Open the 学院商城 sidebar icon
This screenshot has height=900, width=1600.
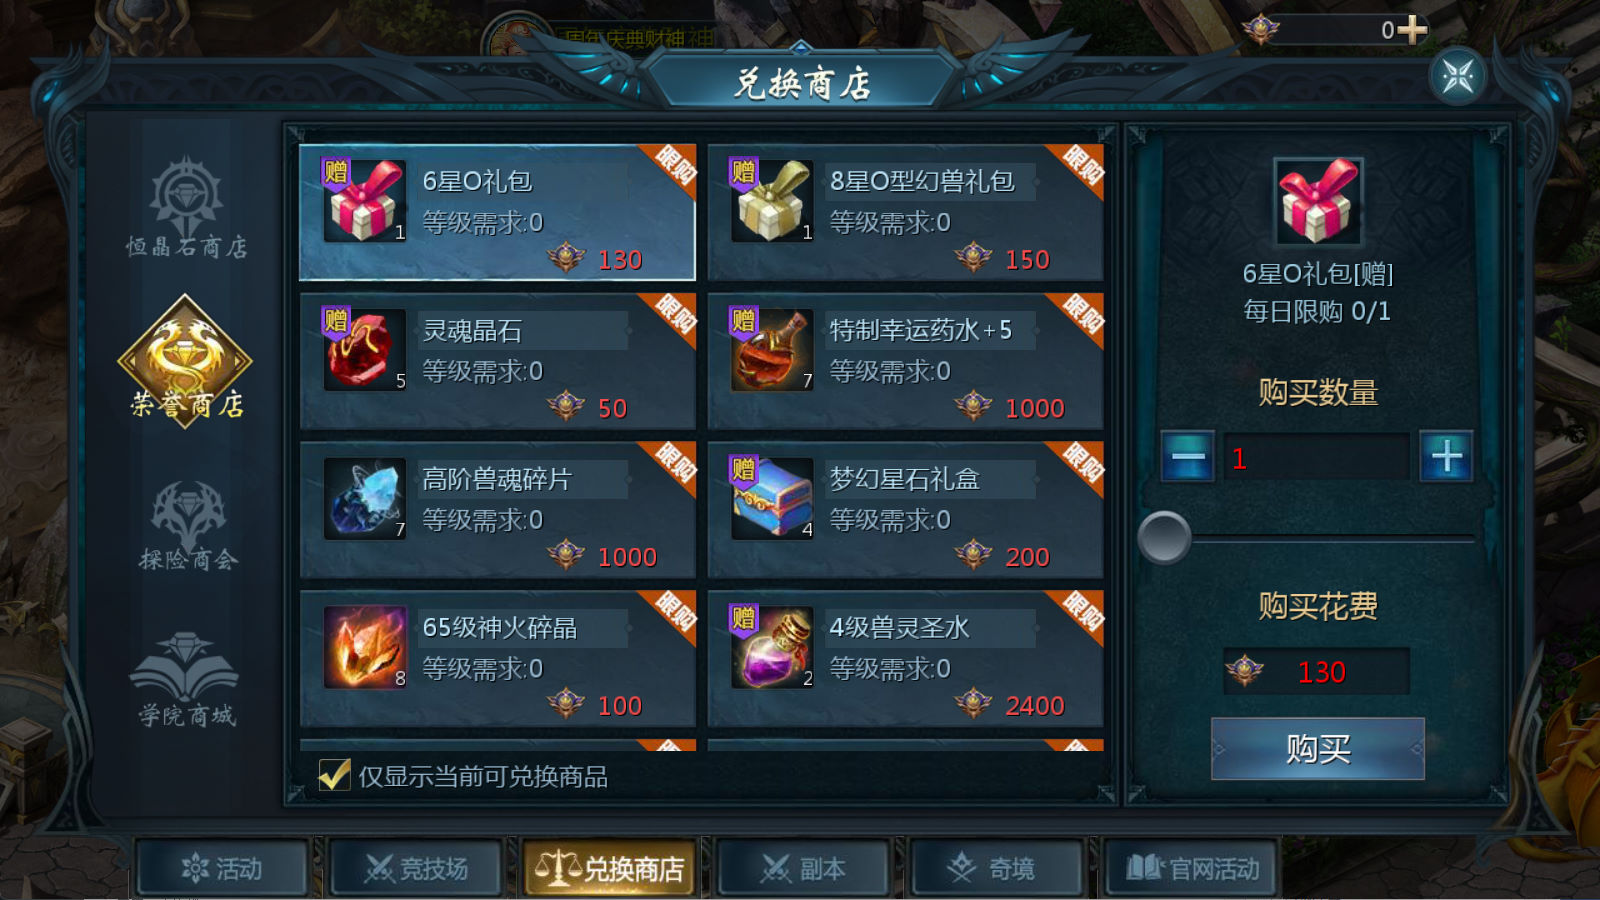(186, 679)
